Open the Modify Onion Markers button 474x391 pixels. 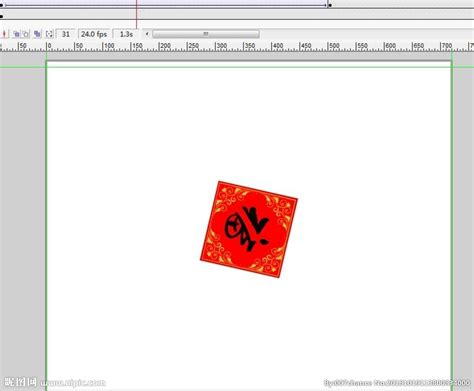49,34
